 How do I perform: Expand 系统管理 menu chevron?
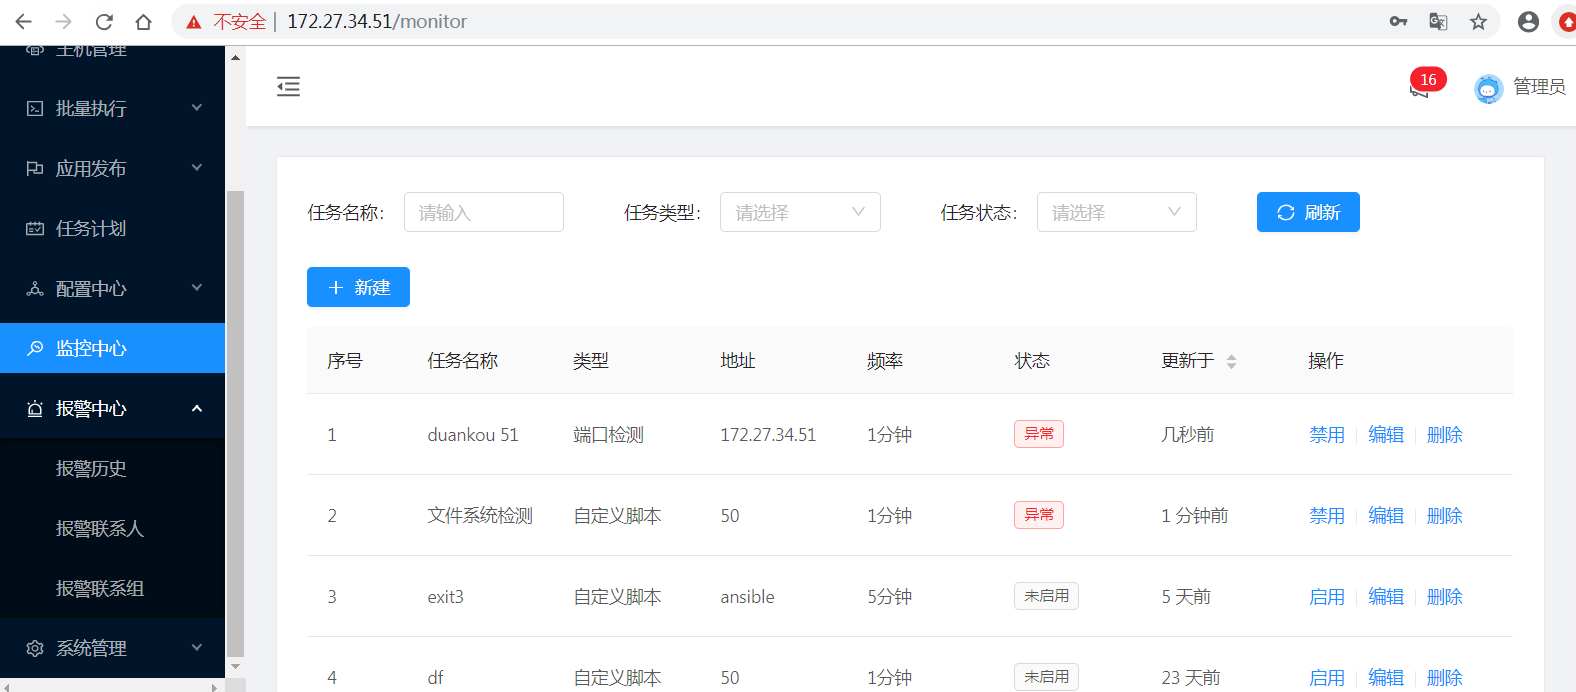click(197, 647)
